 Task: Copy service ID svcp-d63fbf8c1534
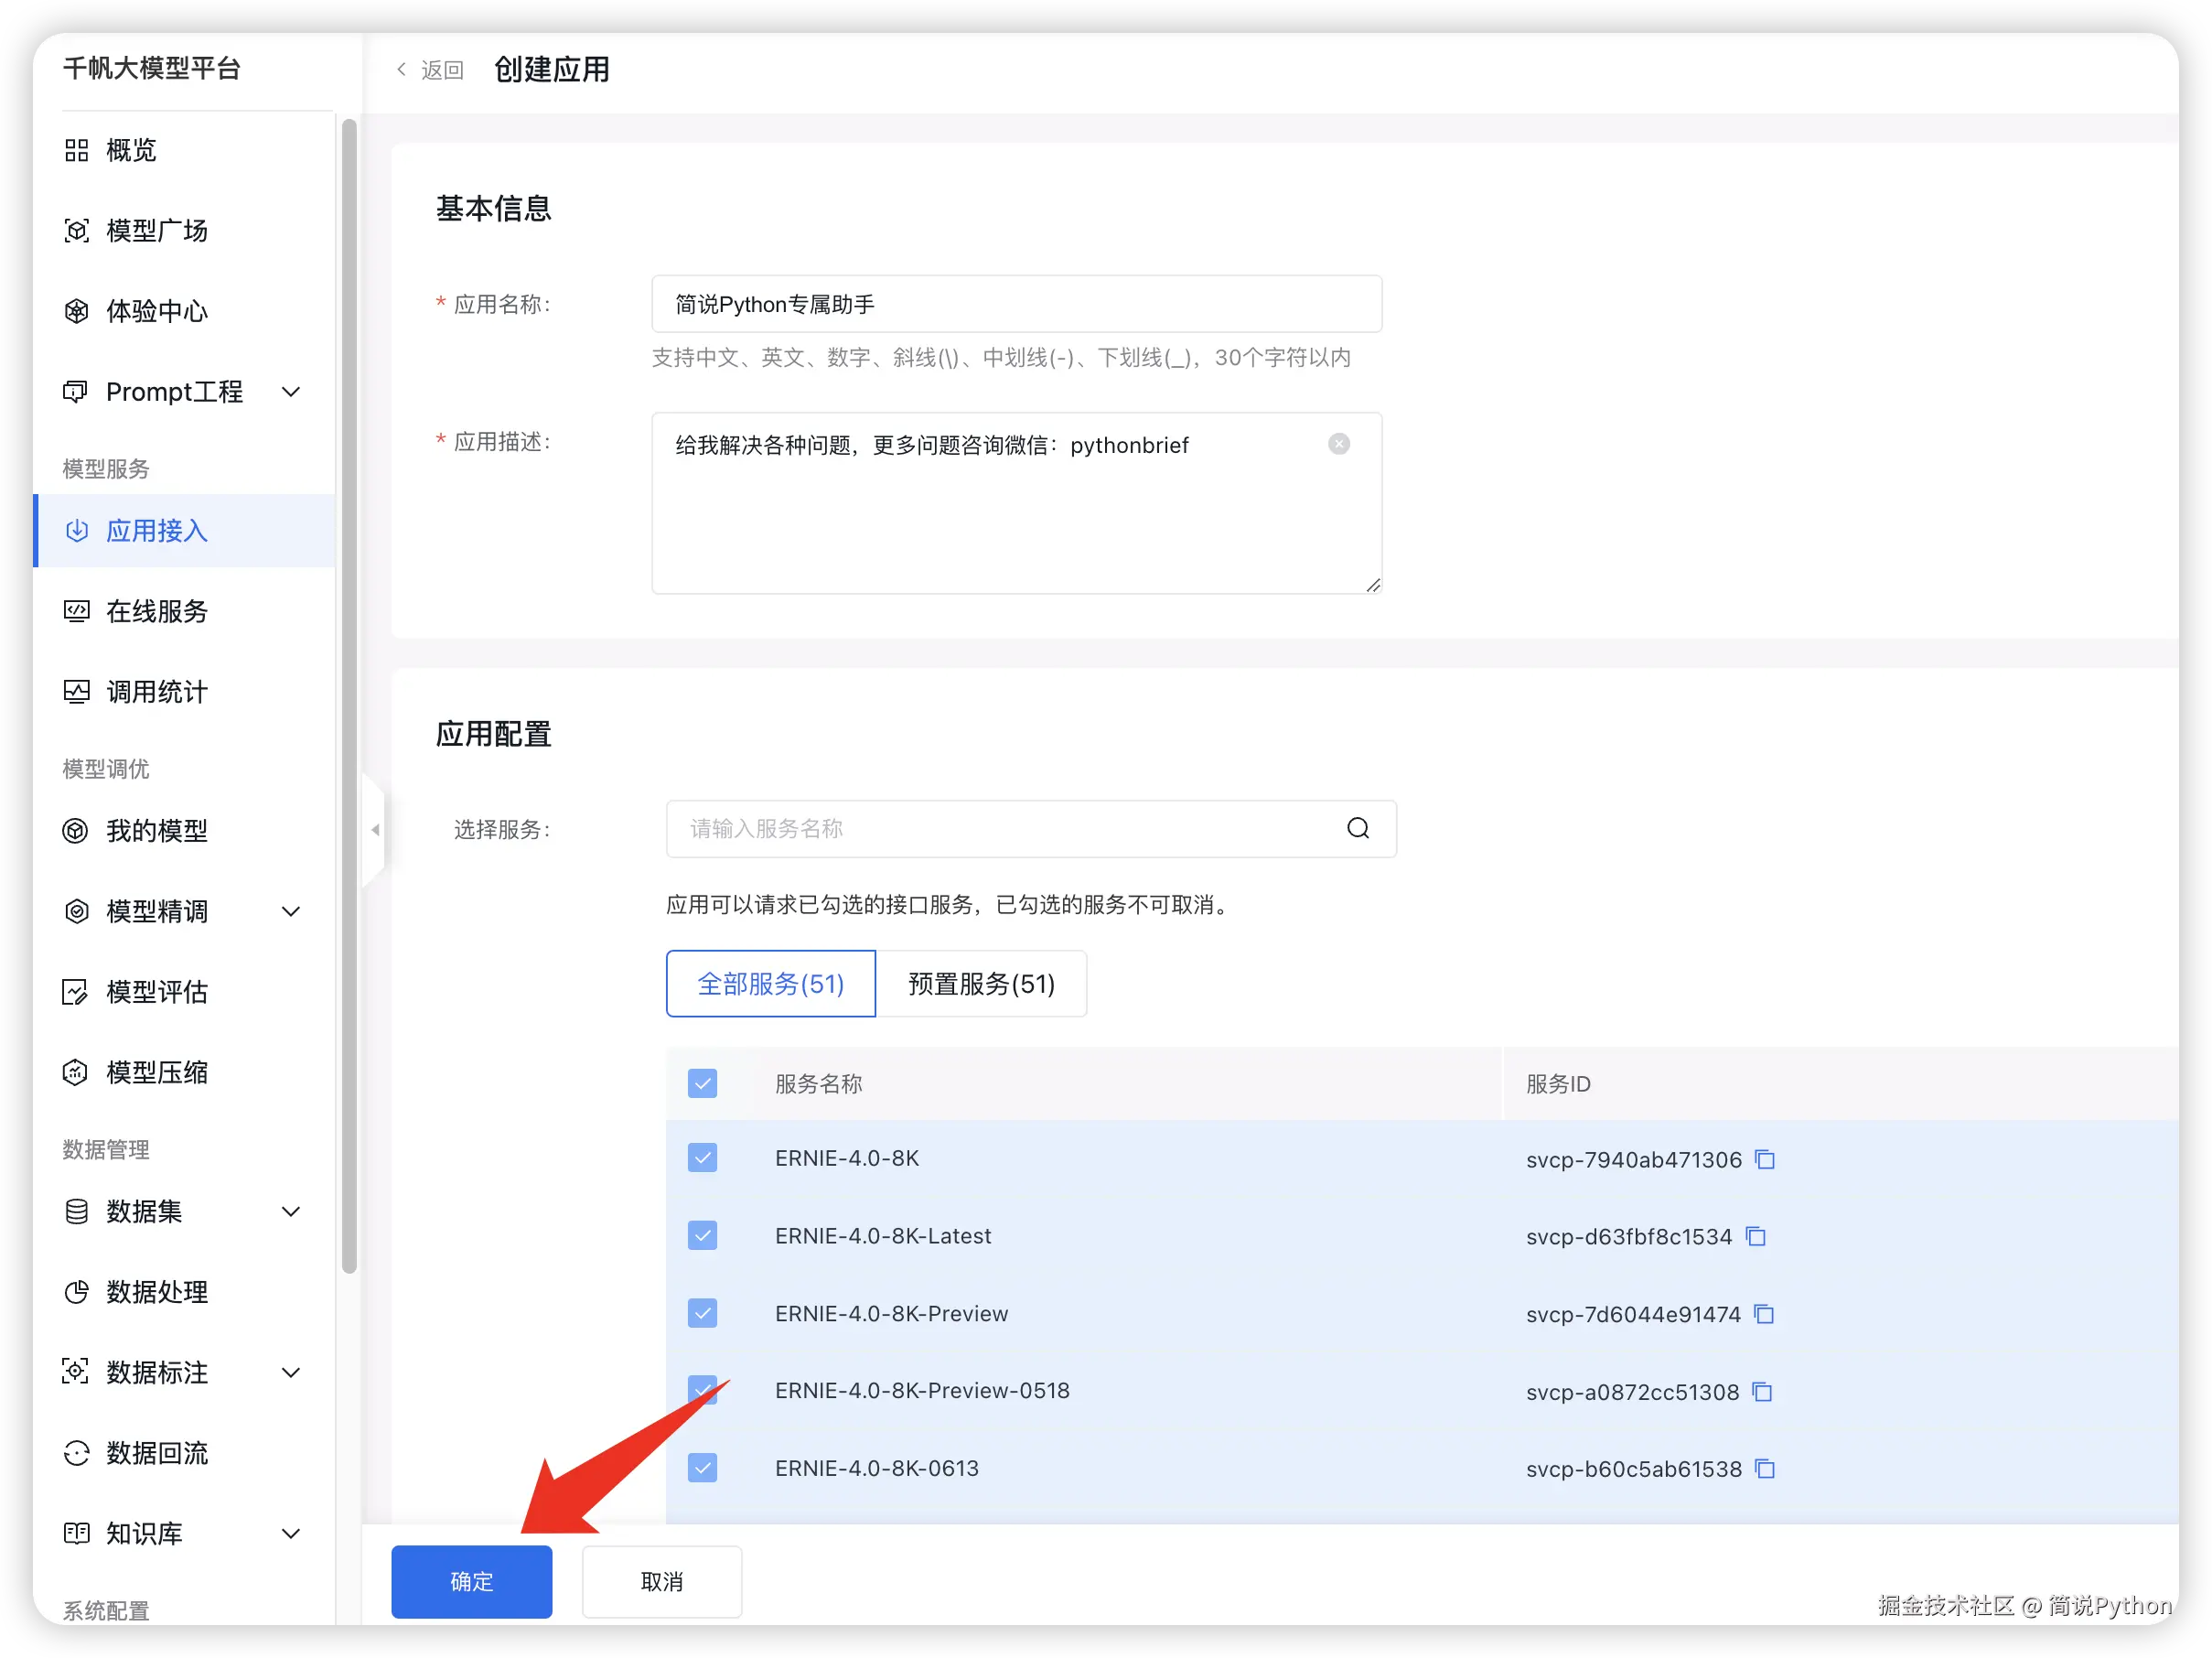pos(1756,1236)
